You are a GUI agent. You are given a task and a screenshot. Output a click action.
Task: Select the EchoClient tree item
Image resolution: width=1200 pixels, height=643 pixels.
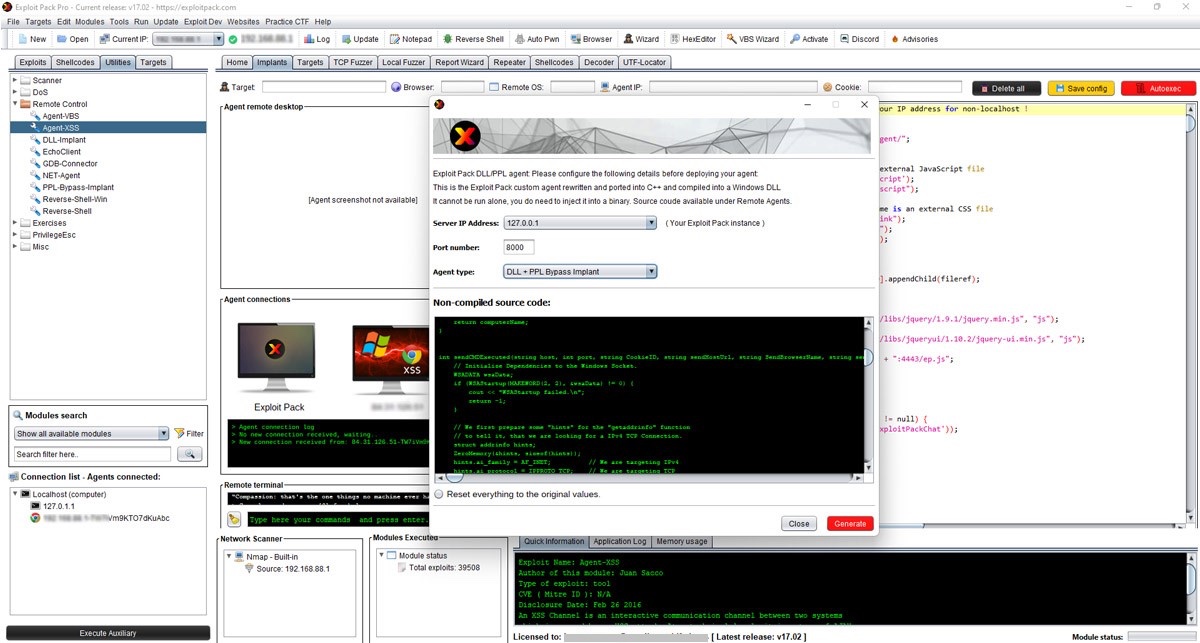62,152
